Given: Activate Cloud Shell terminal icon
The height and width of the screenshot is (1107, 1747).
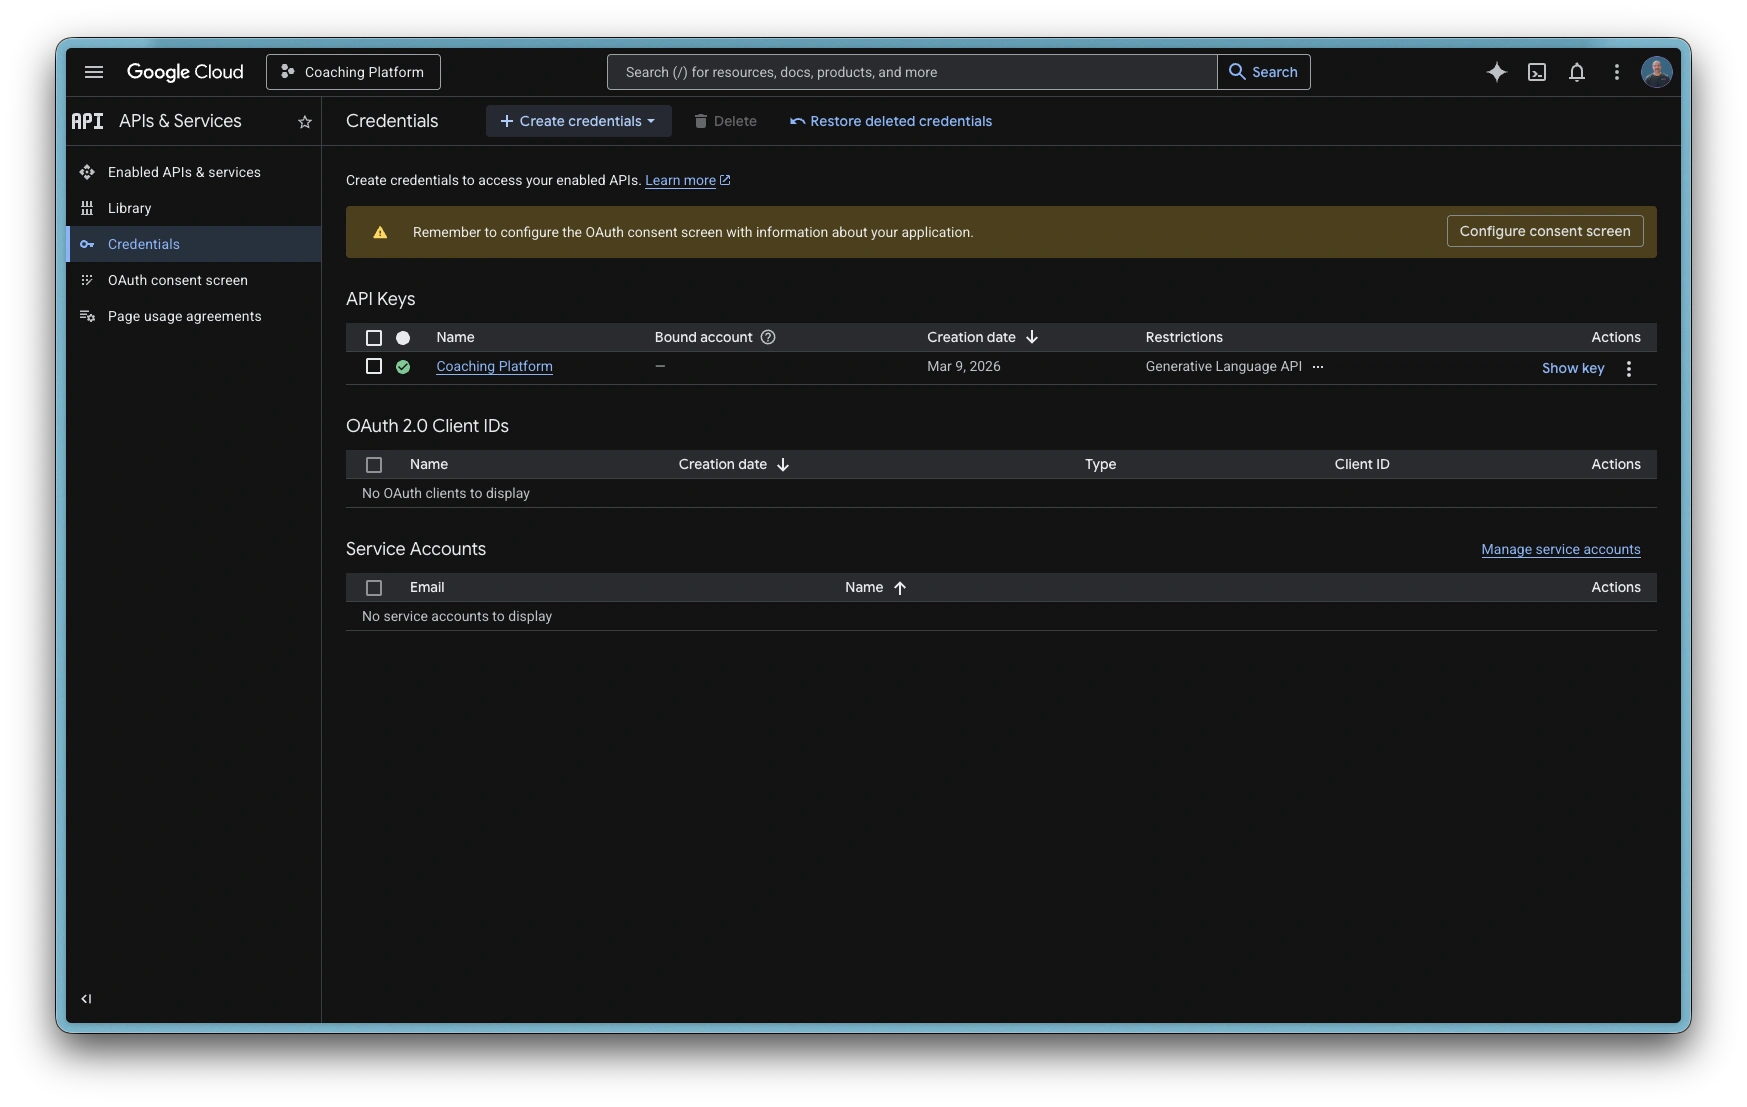Looking at the screenshot, I should pos(1537,72).
